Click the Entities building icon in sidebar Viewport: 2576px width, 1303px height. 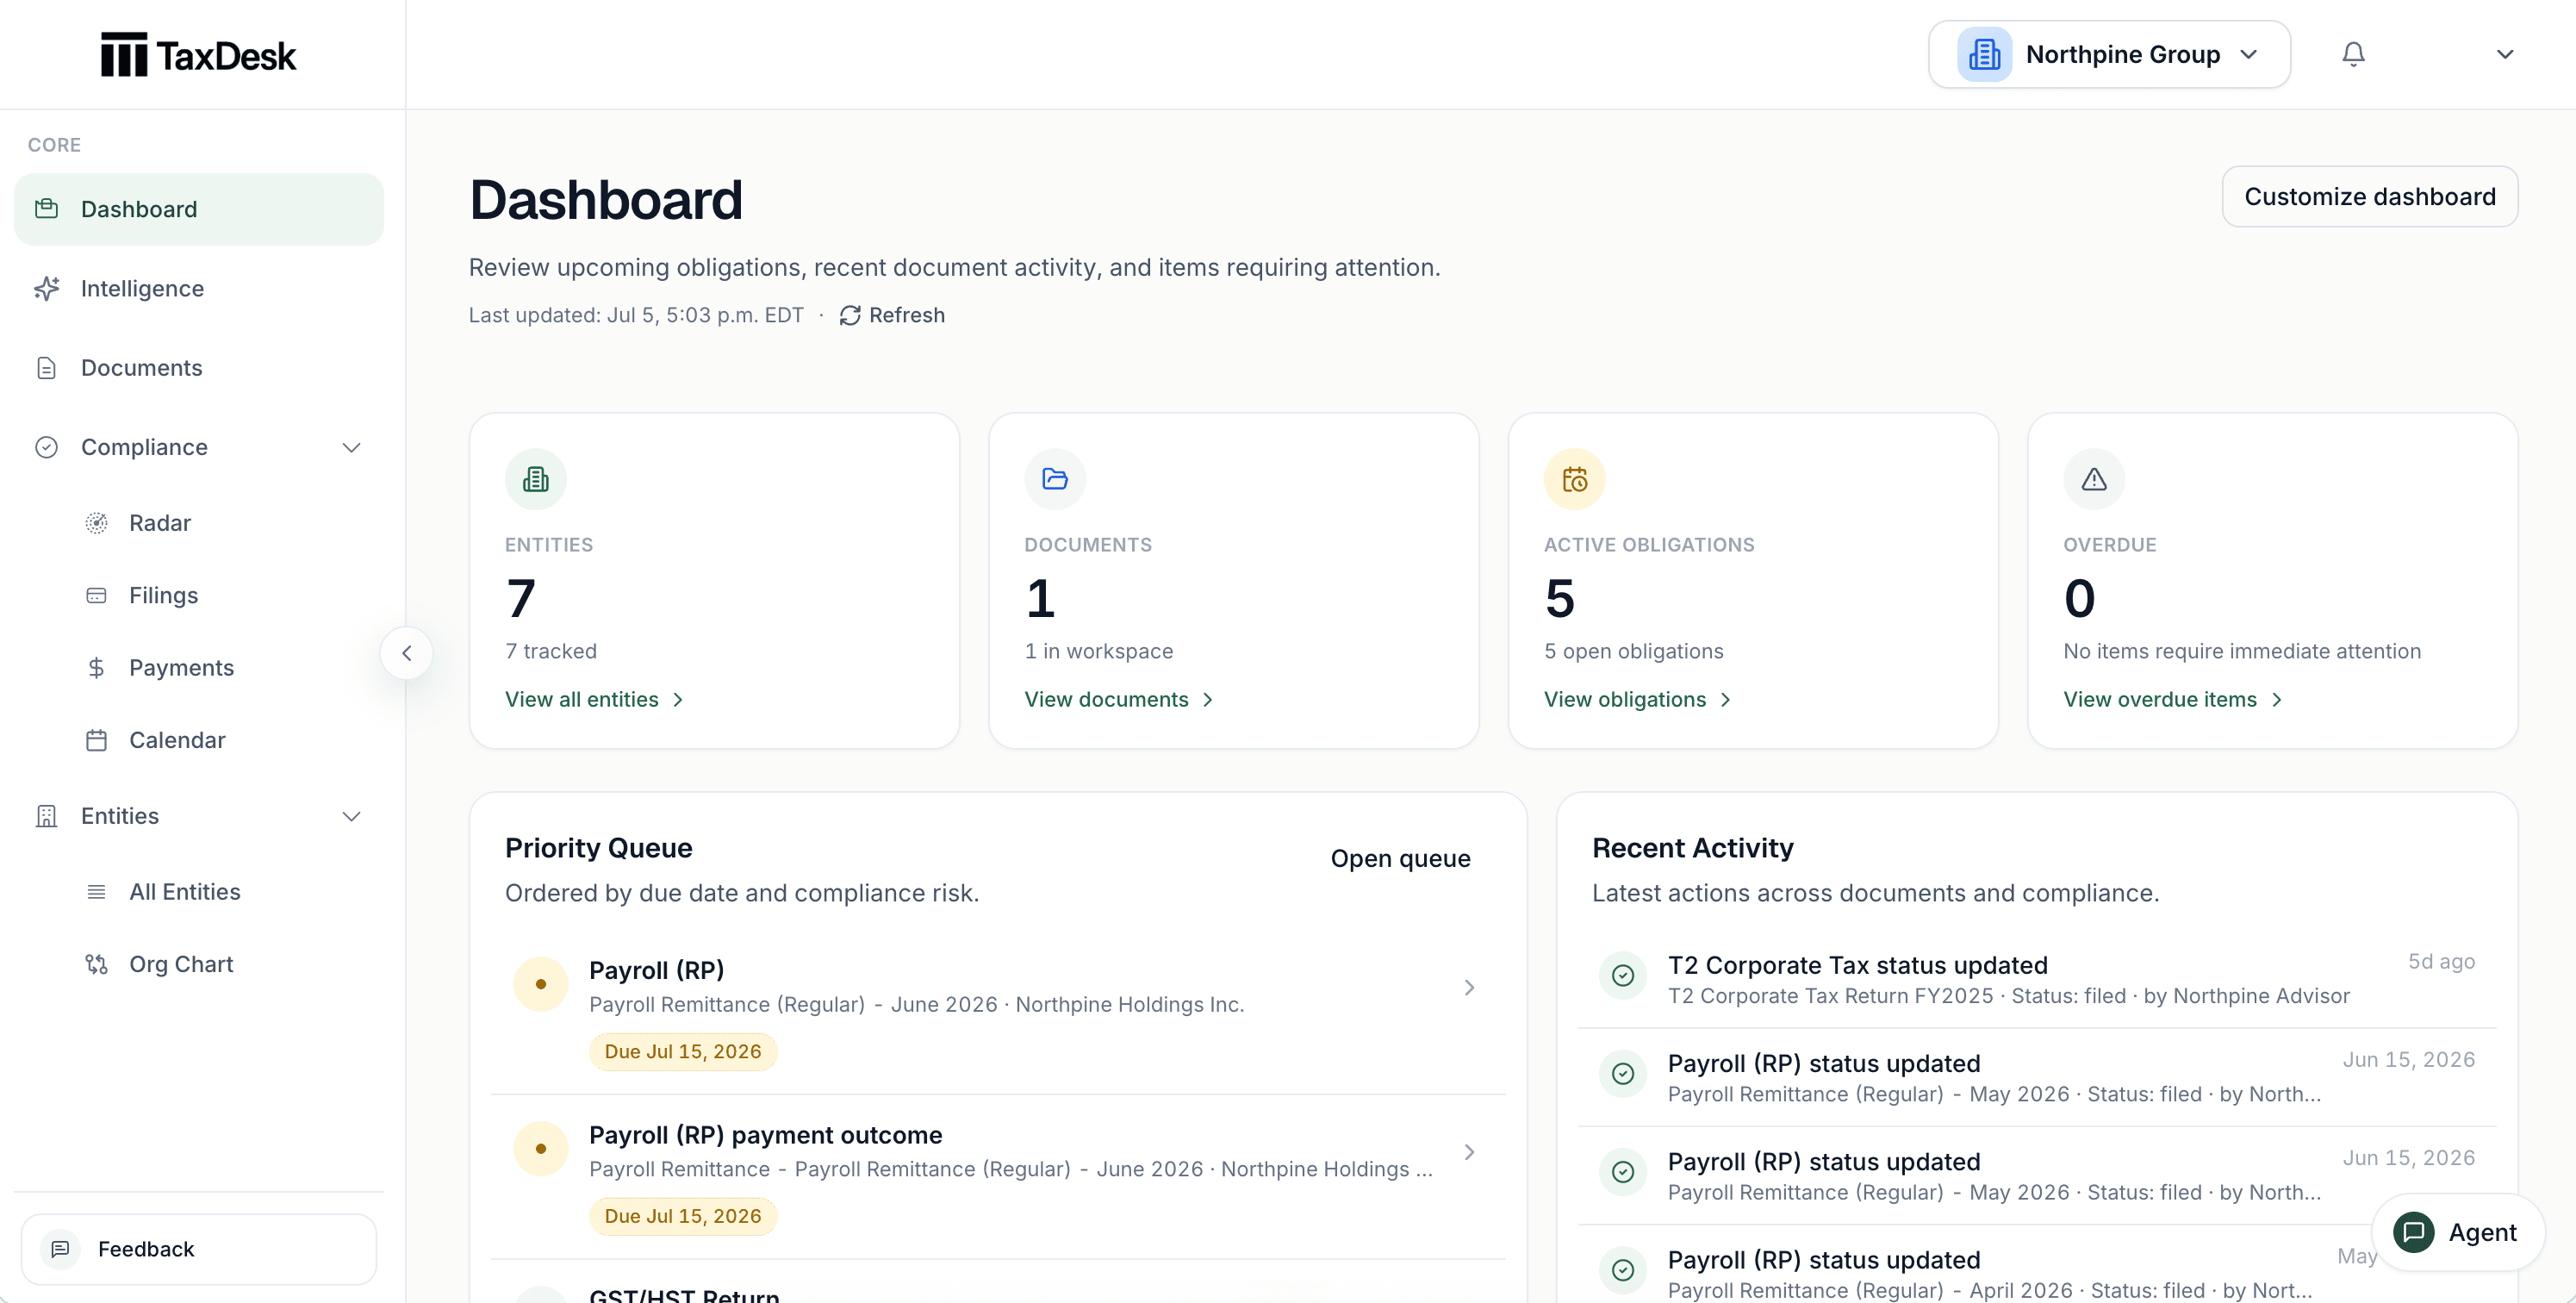click(x=47, y=816)
